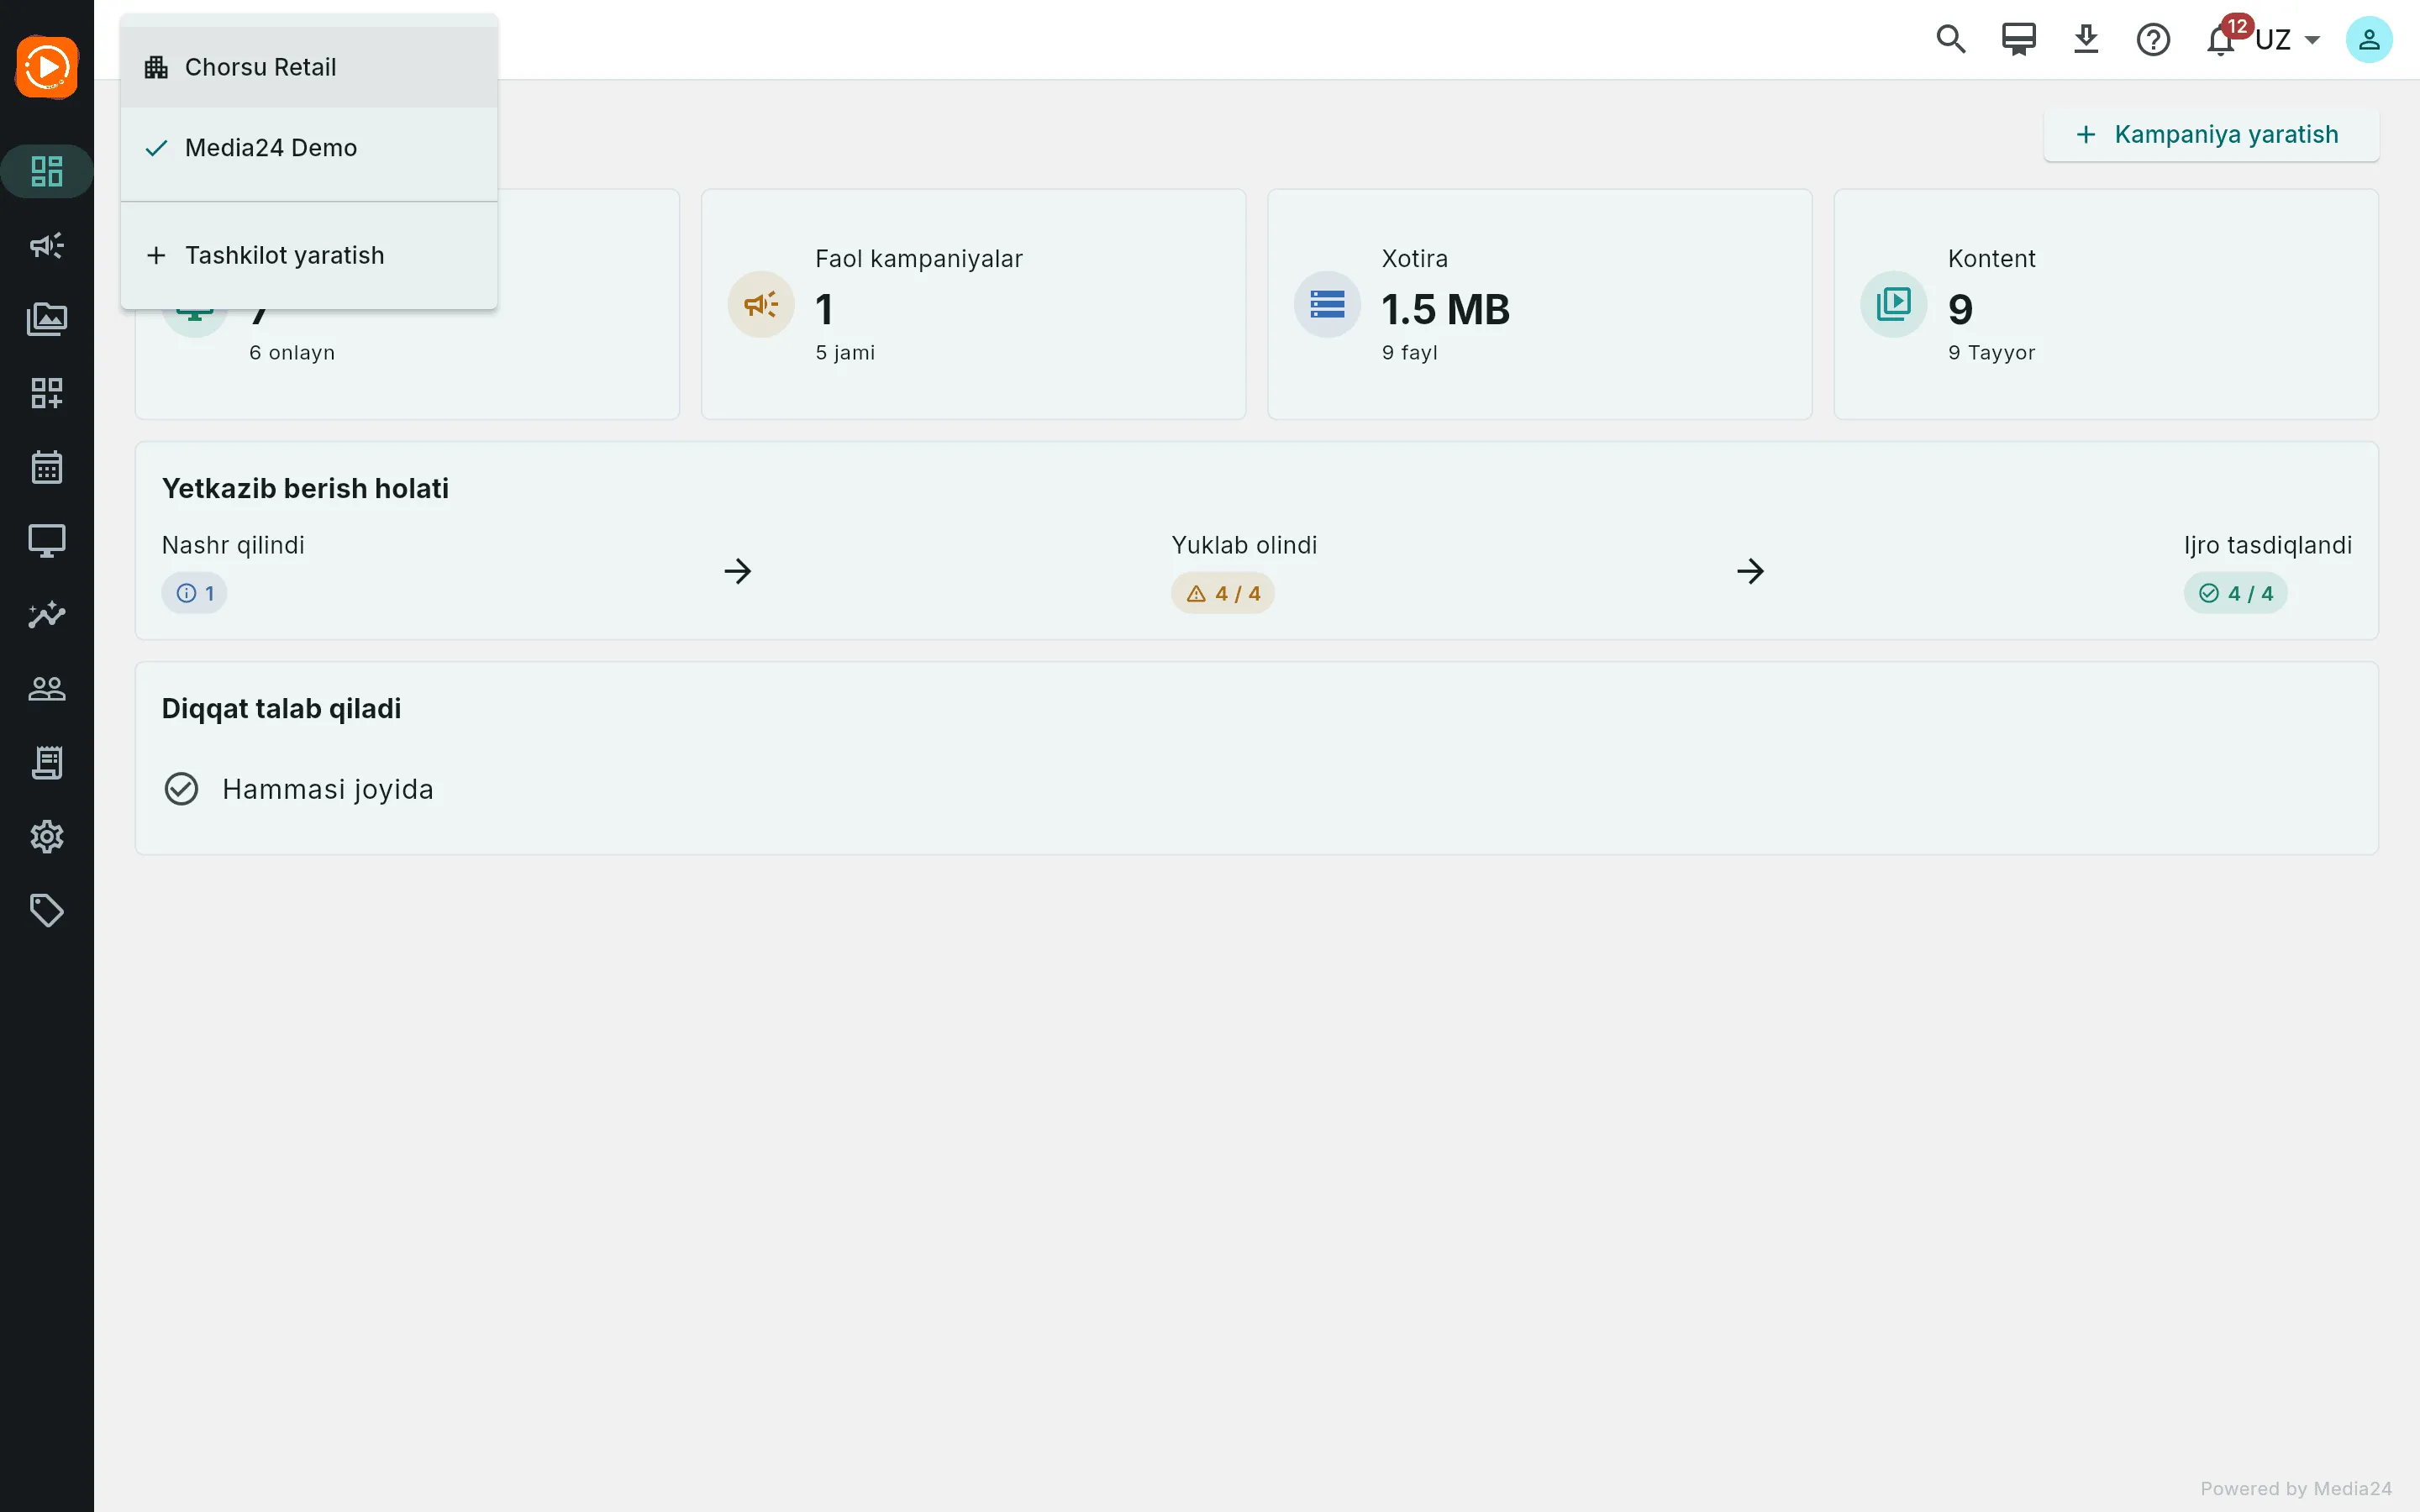Open media library icon in sidebar
The height and width of the screenshot is (1512, 2420).
(47, 319)
